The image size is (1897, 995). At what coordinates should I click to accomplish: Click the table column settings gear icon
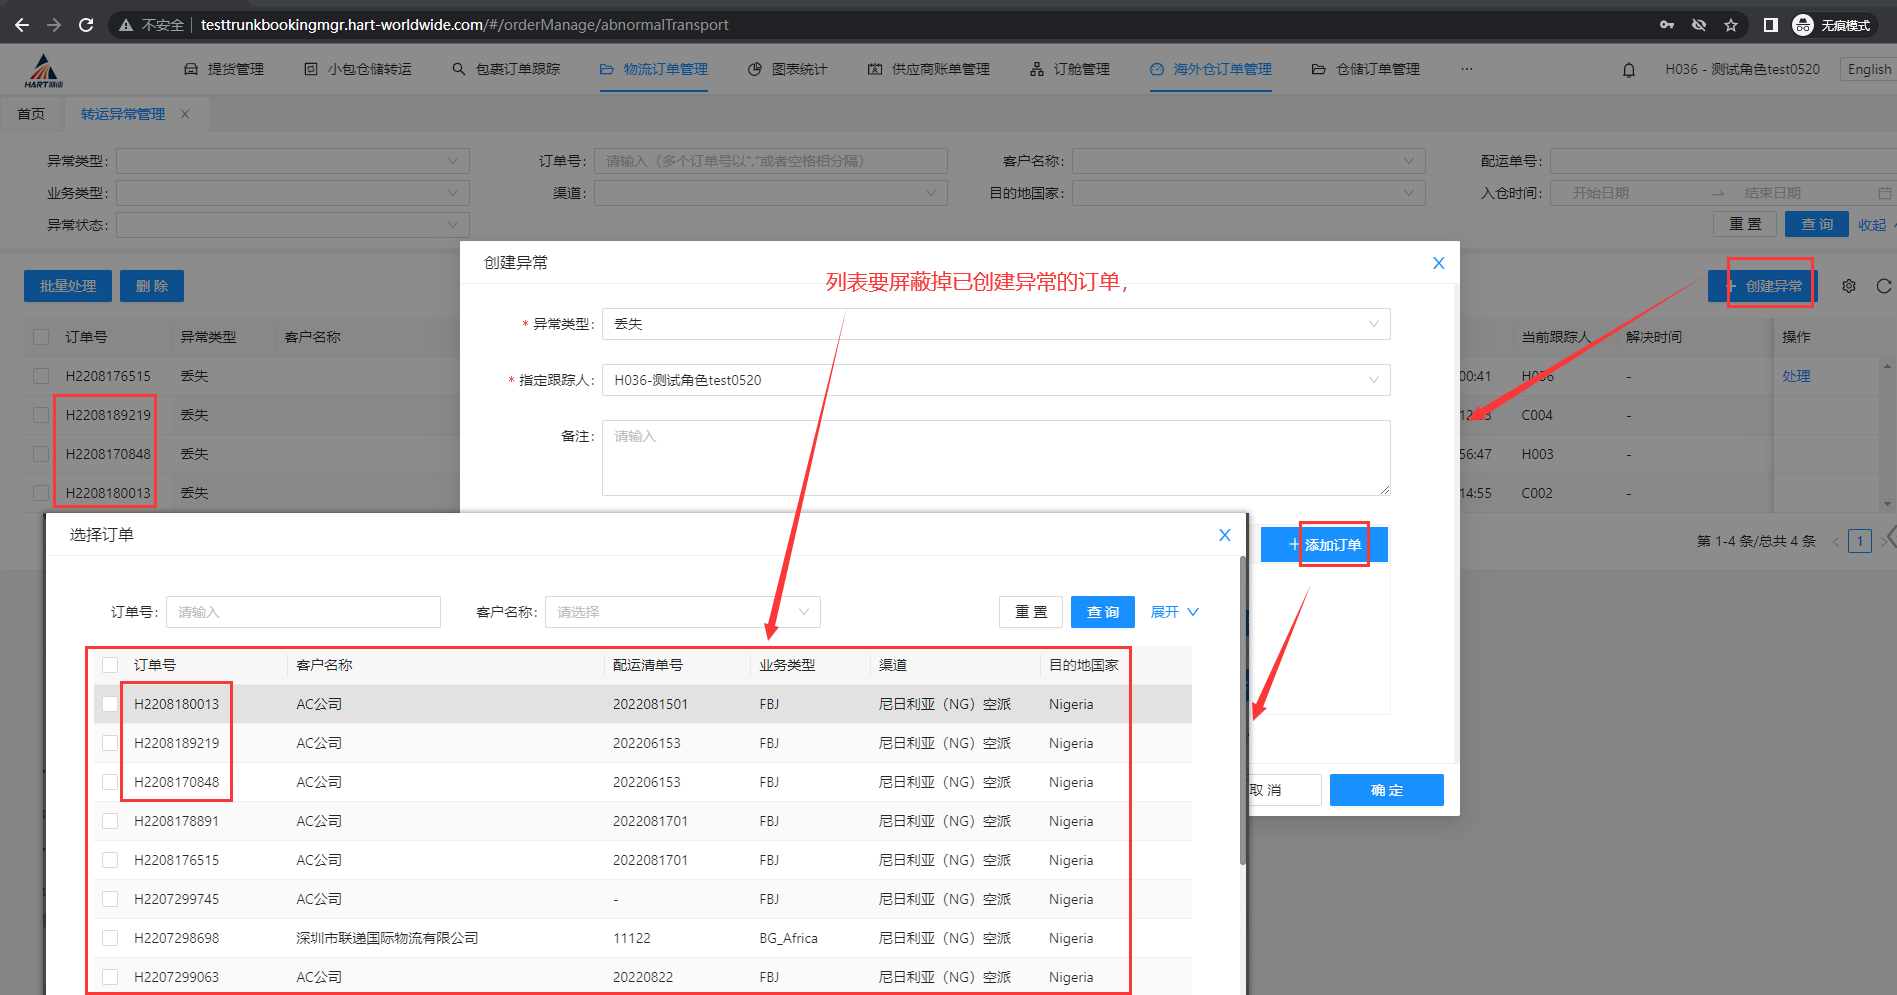(x=1849, y=286)
